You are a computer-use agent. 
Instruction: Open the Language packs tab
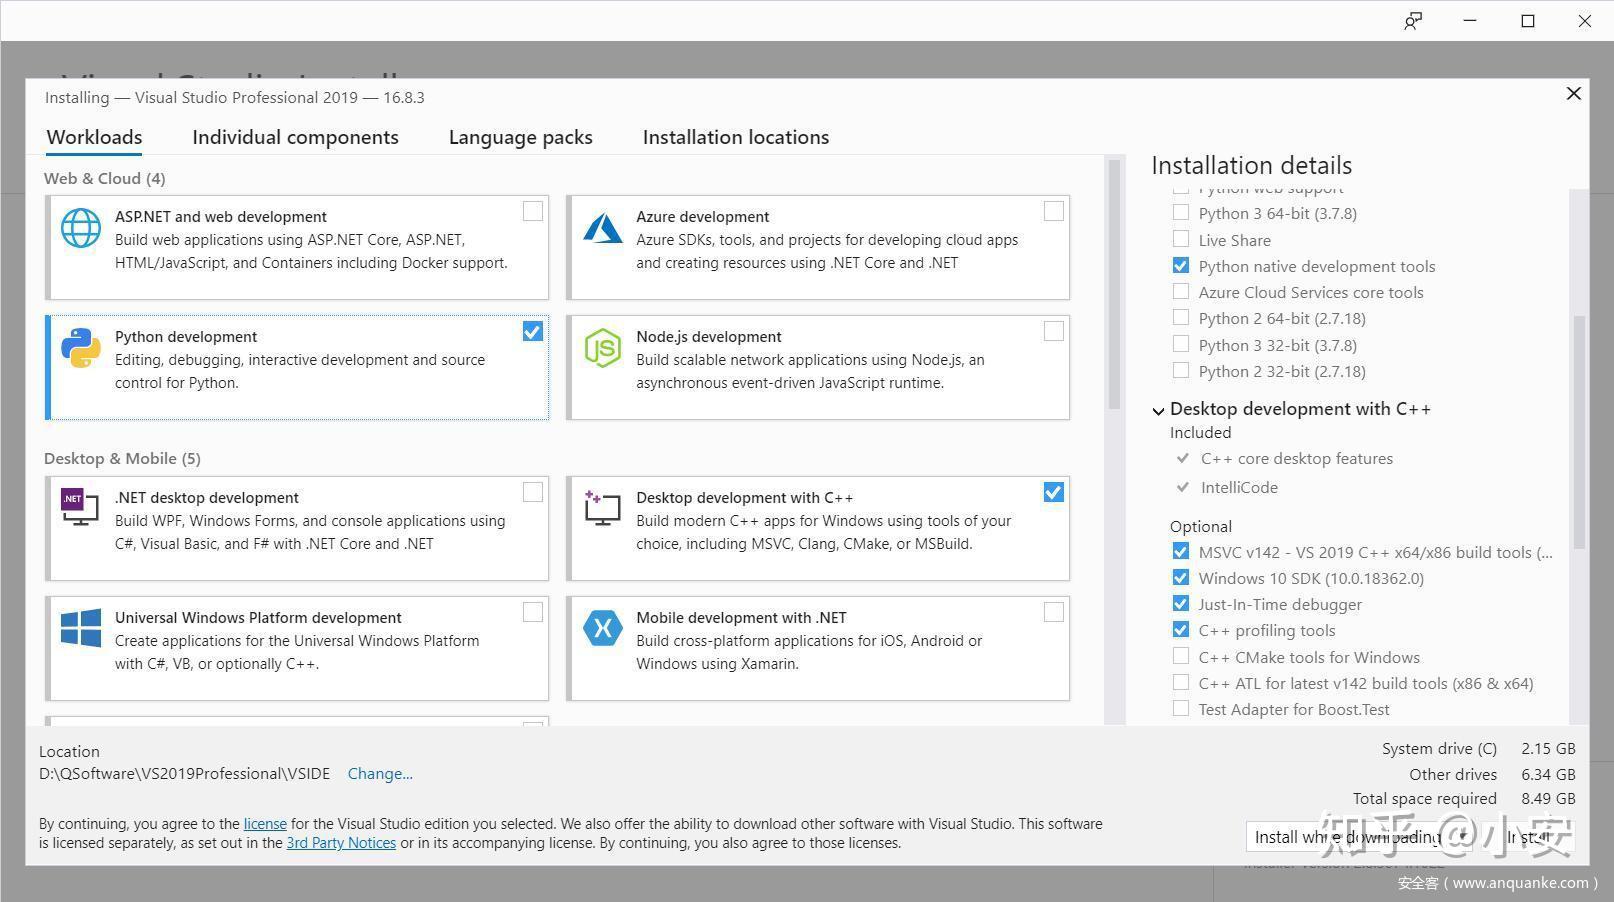tap(520, 137)
